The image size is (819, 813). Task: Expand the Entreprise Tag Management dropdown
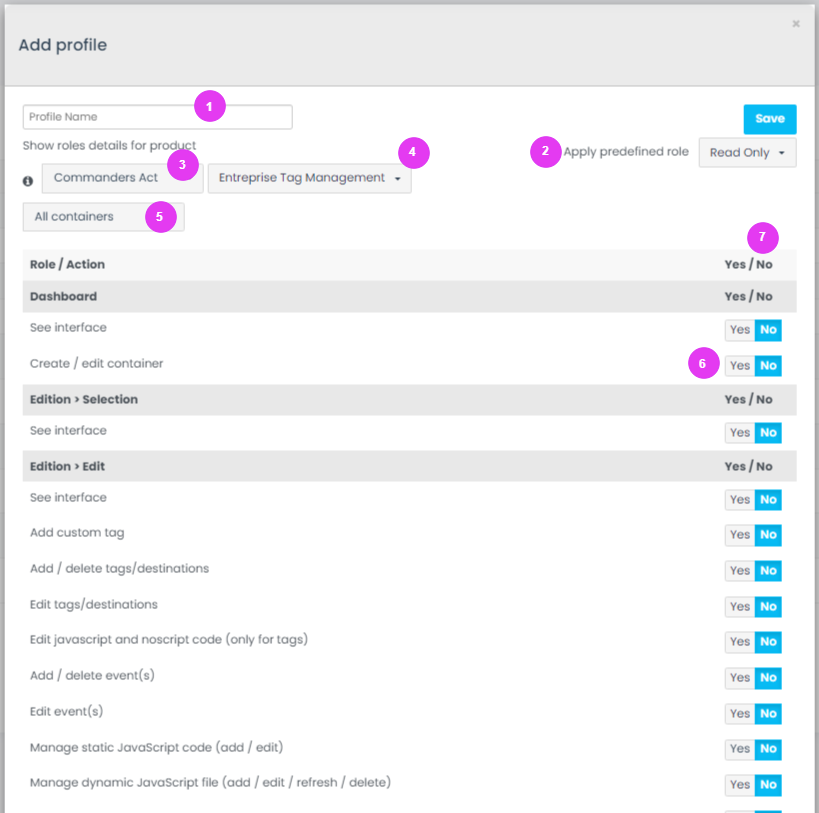tap(309, 178)
